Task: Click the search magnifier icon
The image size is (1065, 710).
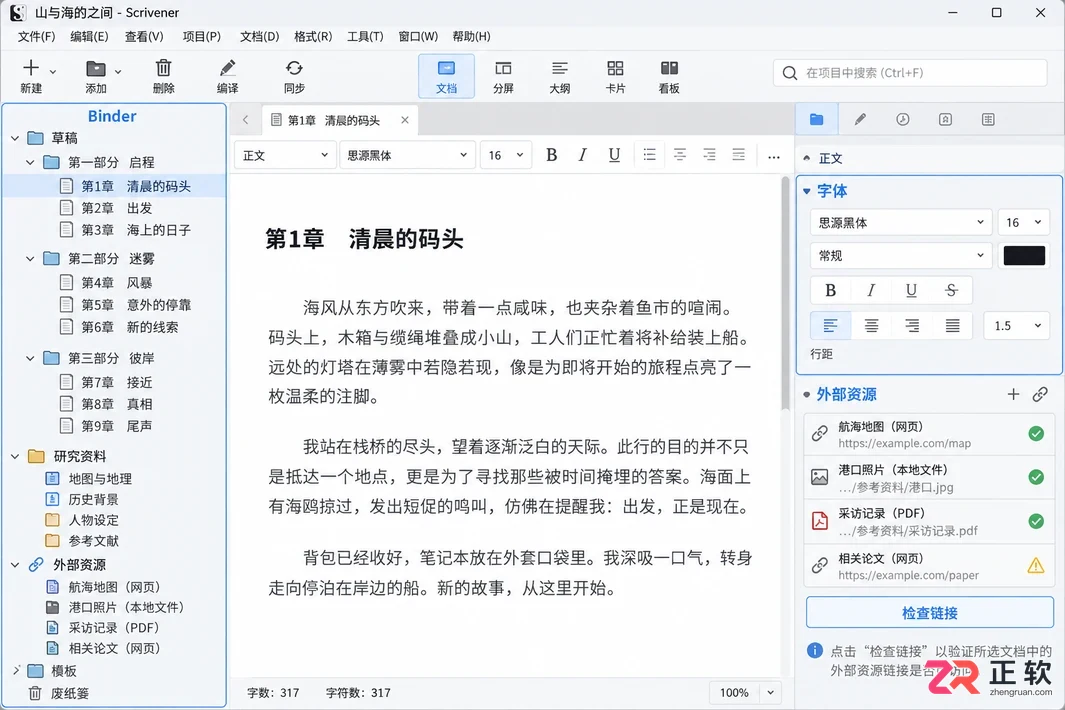Action: coord(789,73)
